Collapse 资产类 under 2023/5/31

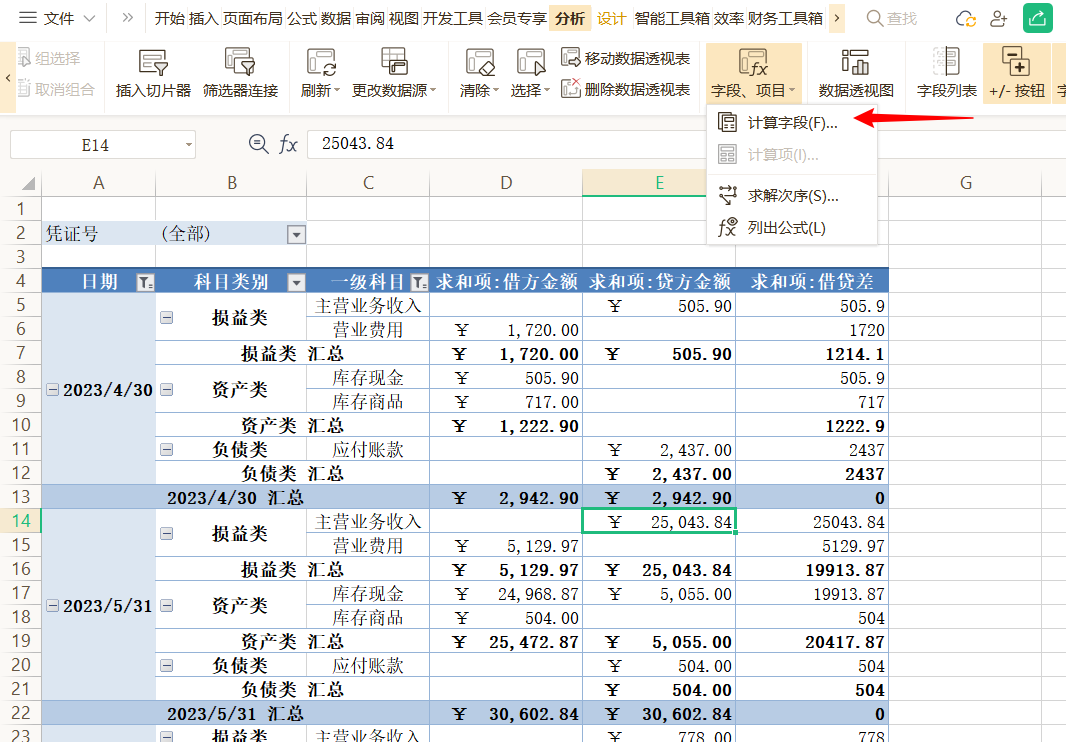pyautogui.click(x=167, y=605)
